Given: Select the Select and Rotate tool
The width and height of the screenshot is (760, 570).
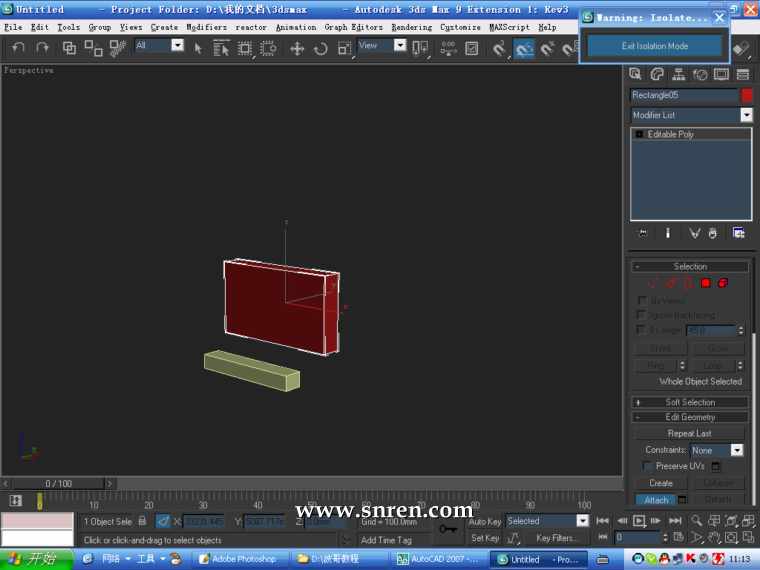Looking at the screenshot, I should point(320,48).
